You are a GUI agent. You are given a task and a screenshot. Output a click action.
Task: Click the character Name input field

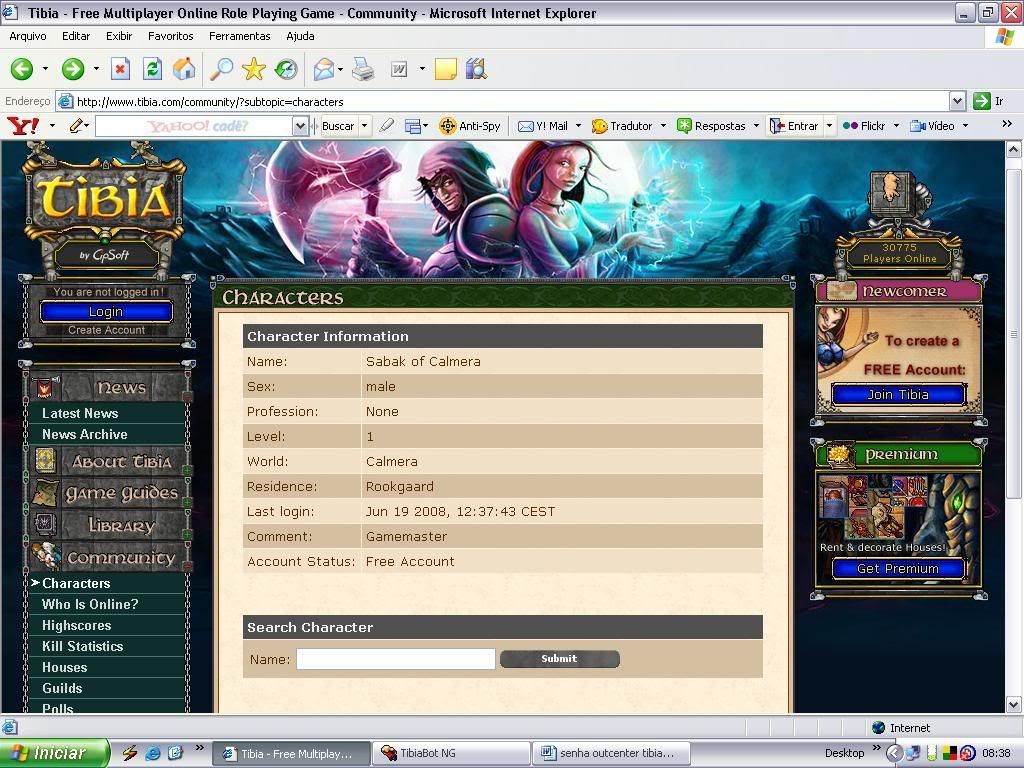coord(395,659)
